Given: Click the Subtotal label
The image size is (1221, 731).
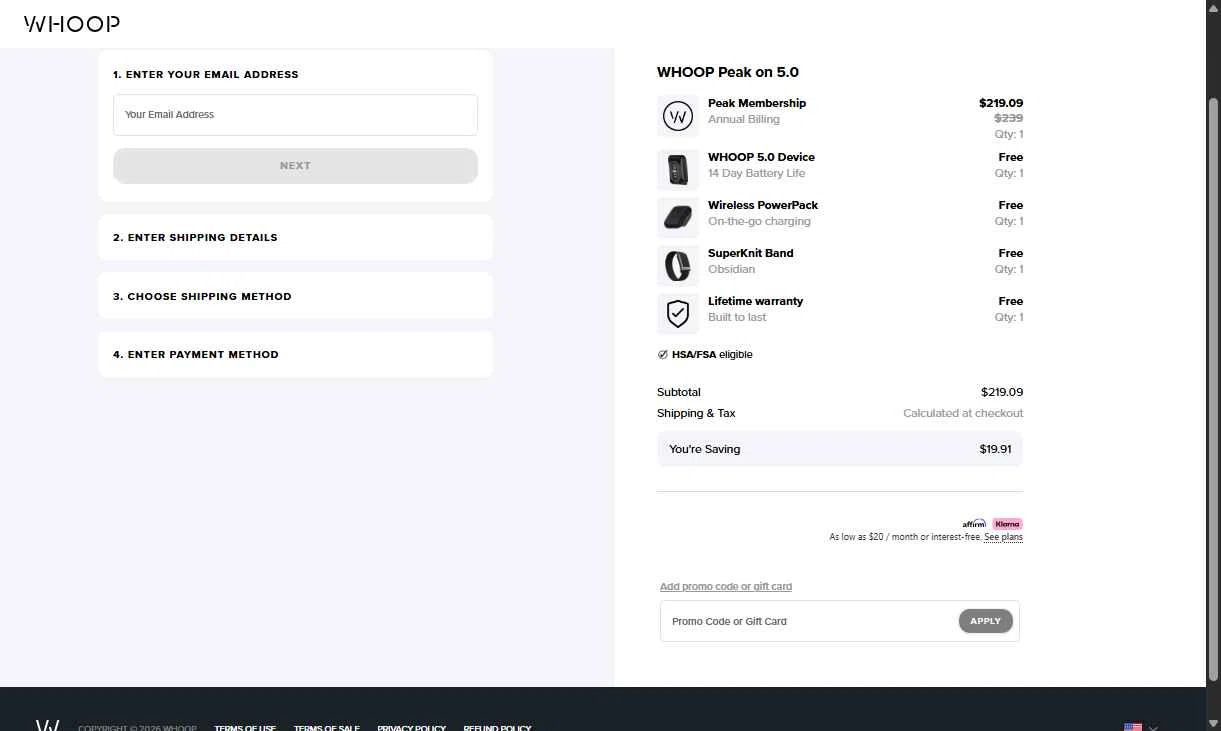Looking at the screenshot, I should (679, 392).
